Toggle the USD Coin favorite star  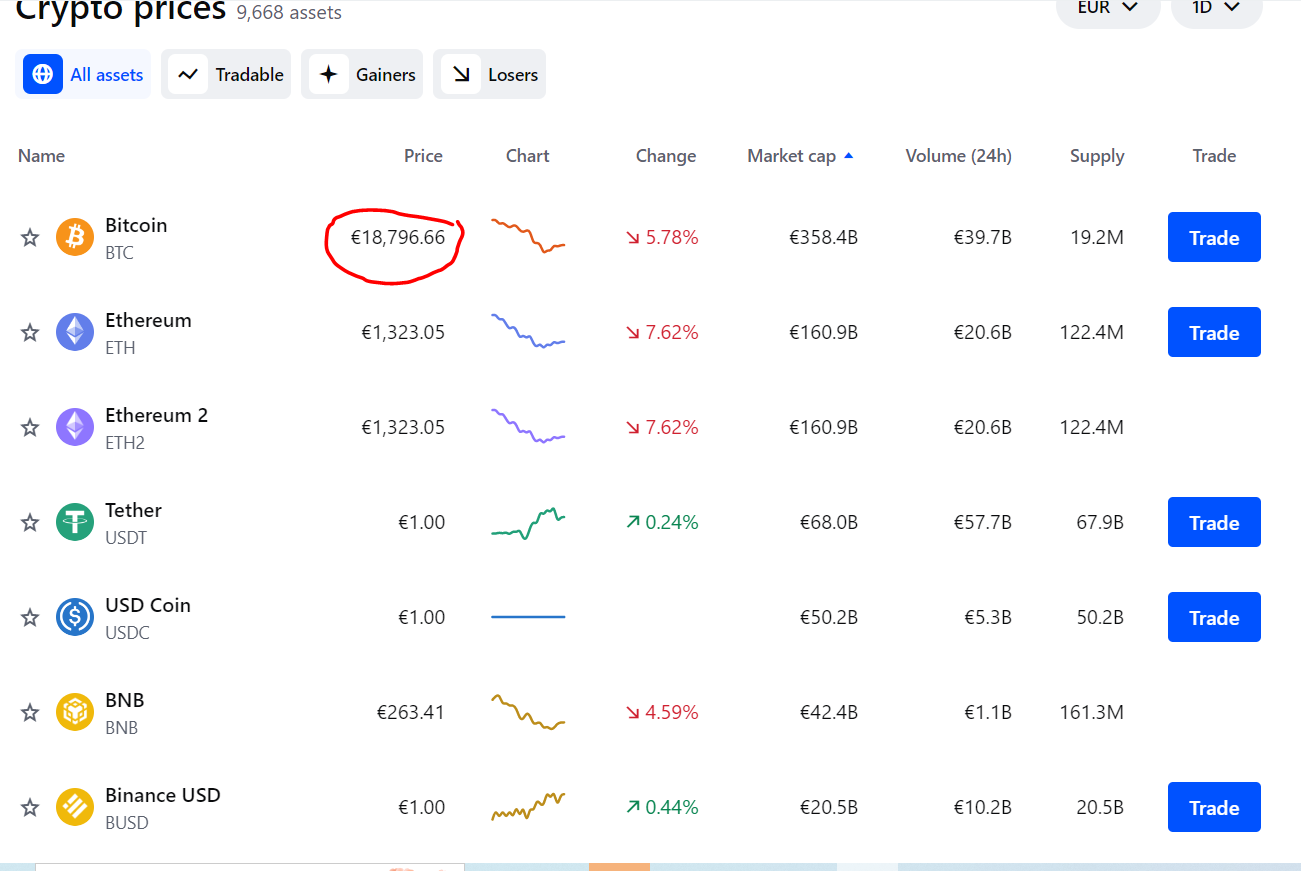(x=30, y=617)
